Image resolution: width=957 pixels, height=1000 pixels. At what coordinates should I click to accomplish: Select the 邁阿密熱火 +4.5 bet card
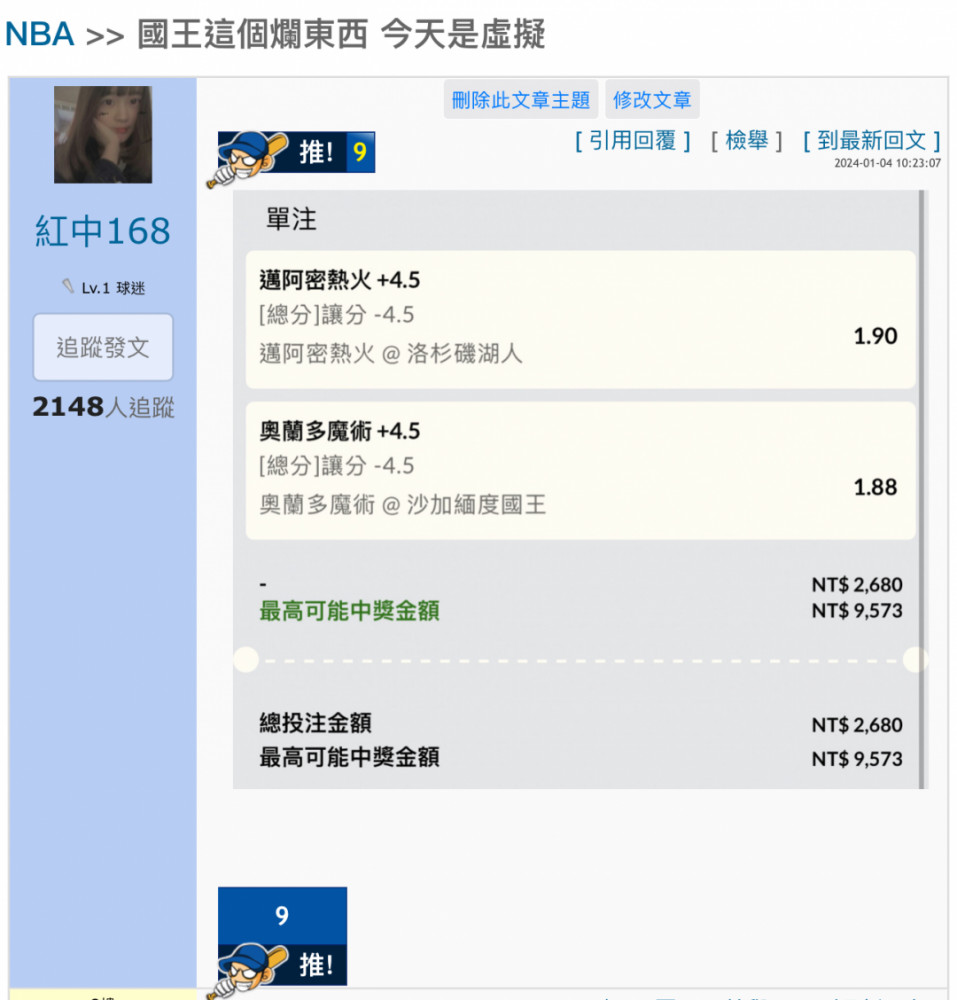pyautogui.click(x=580, y=319)
